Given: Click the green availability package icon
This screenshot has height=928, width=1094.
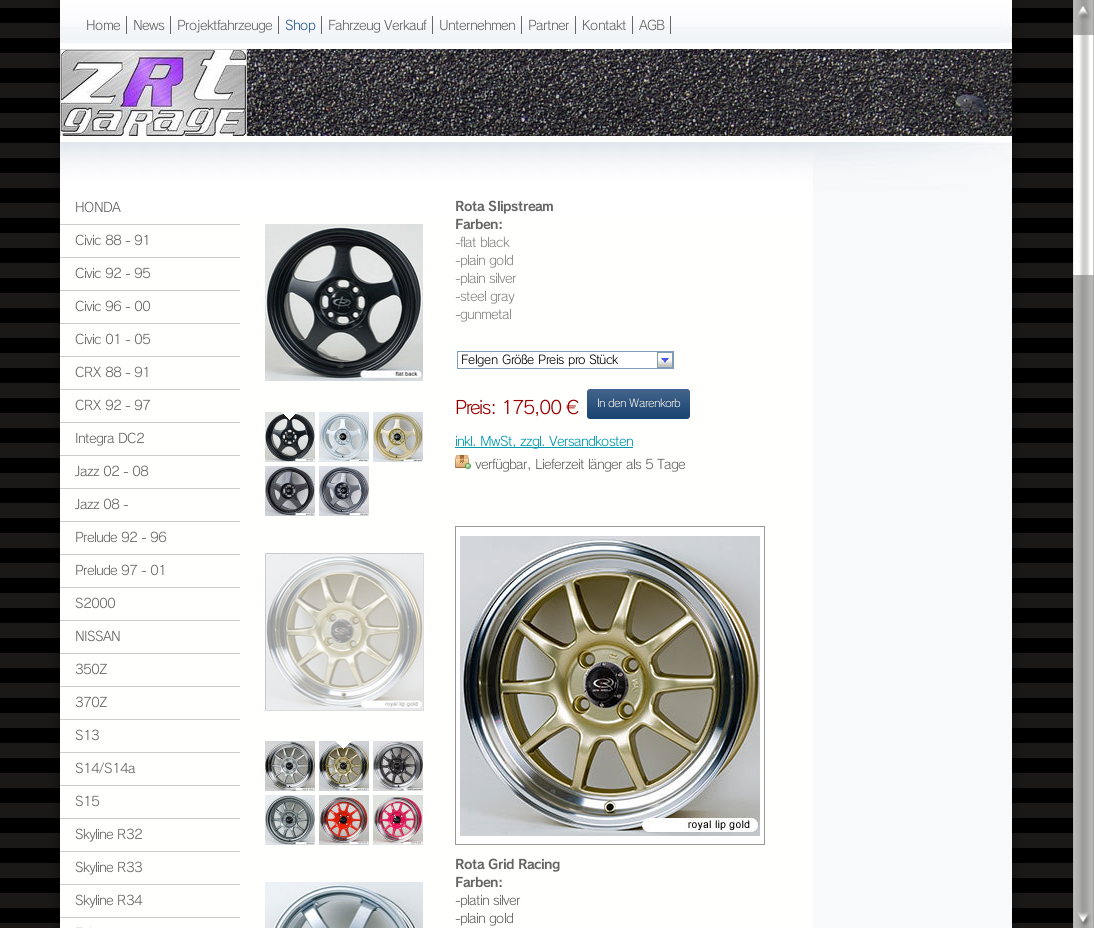Looking at the screenshot, I should (x=462, y=462).
